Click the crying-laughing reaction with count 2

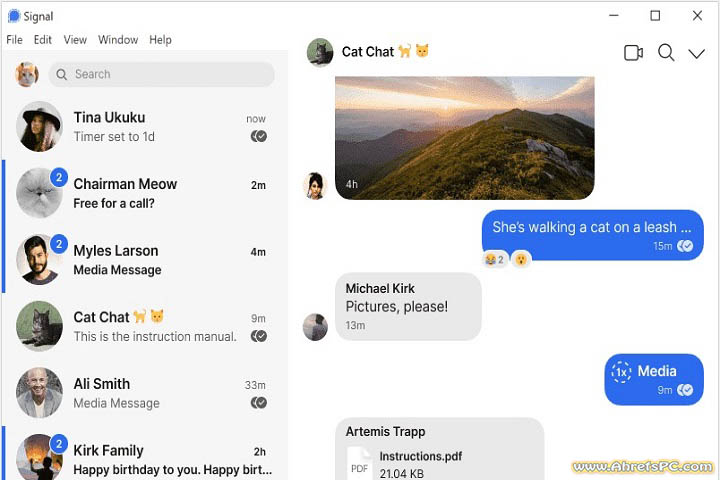click(x=495, y=260)
